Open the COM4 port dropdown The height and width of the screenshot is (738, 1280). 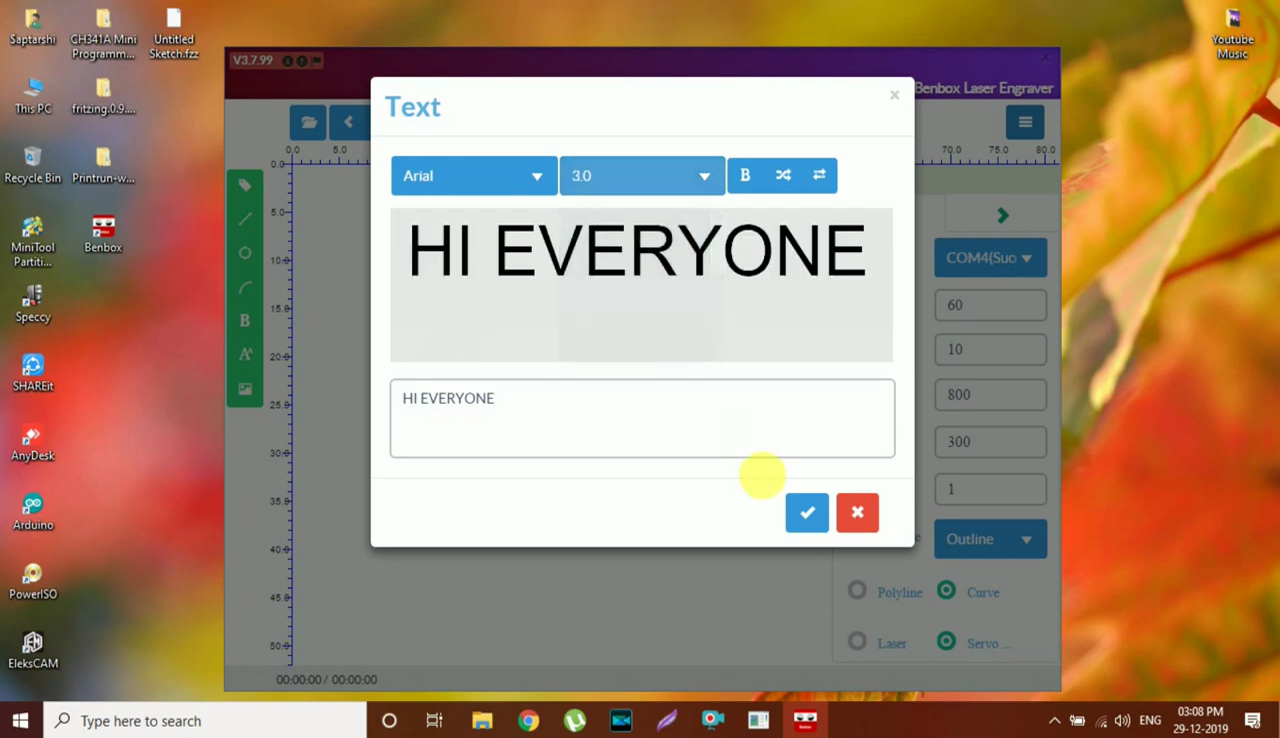point(990,257)
